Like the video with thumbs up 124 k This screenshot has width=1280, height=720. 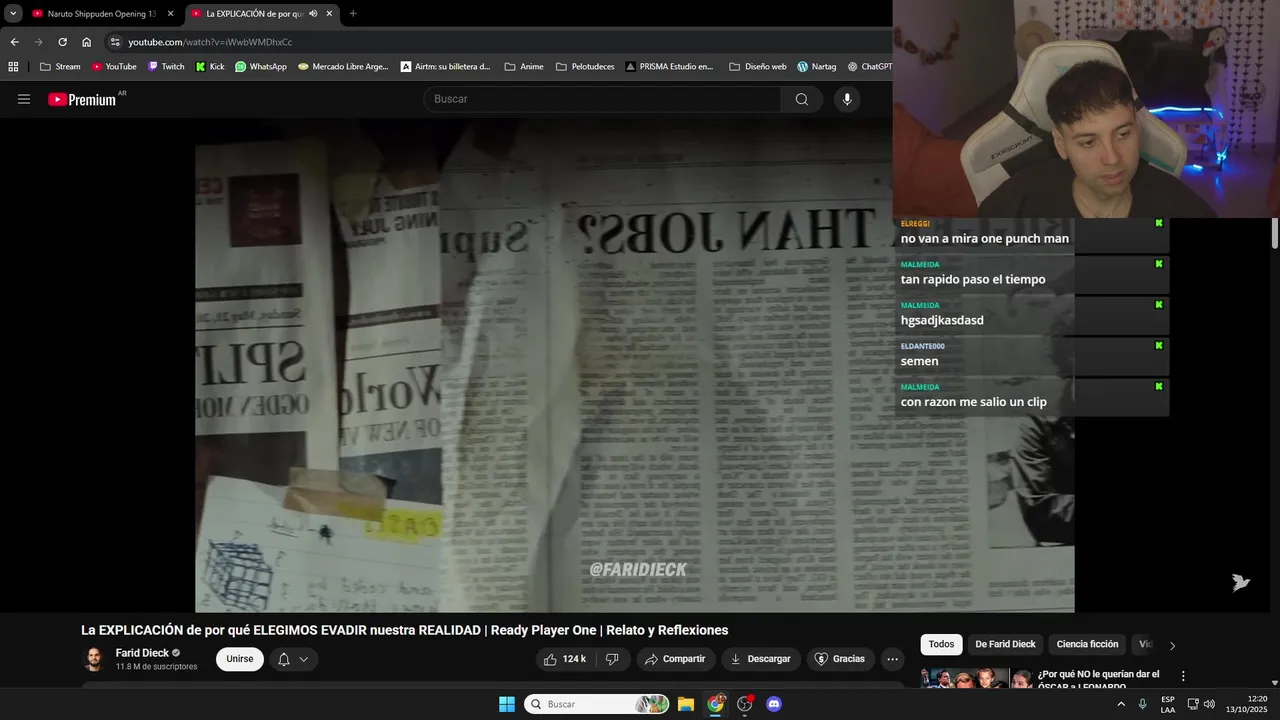pyautogui.click(x=565, y=659)
